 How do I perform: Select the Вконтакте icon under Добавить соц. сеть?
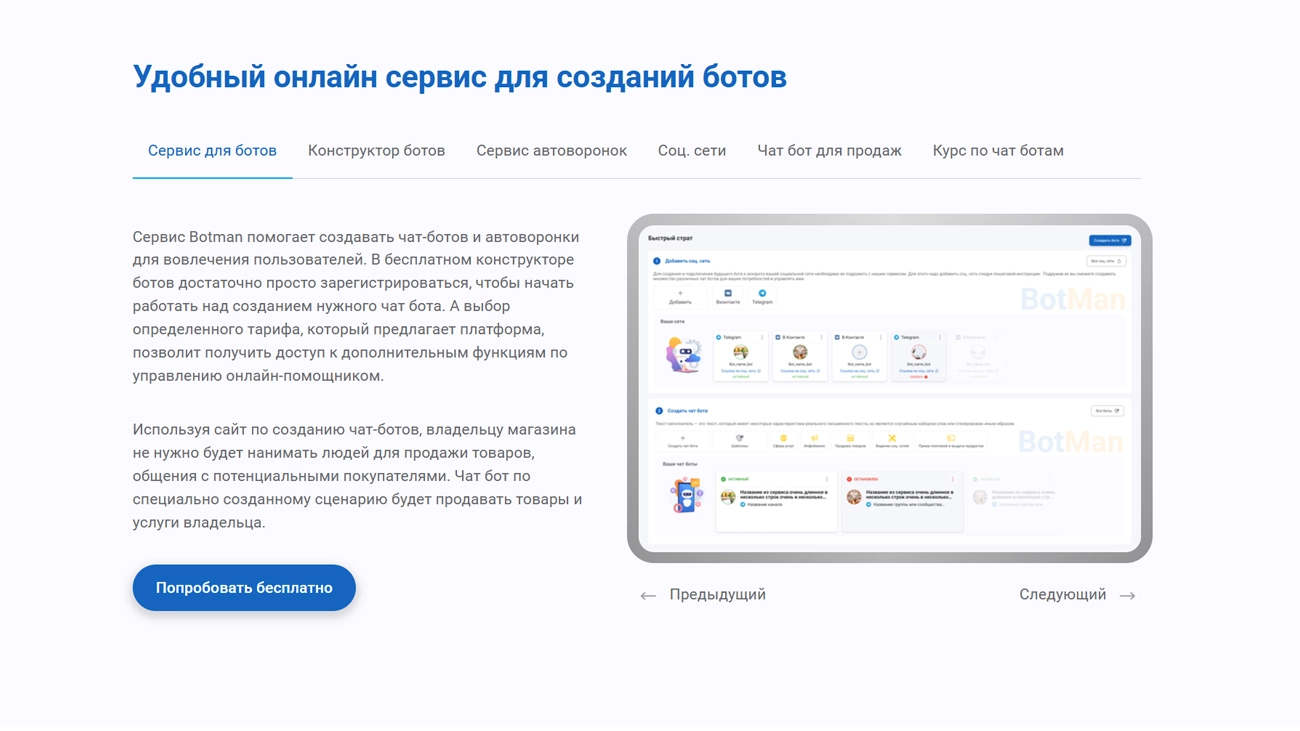(728, 295)
